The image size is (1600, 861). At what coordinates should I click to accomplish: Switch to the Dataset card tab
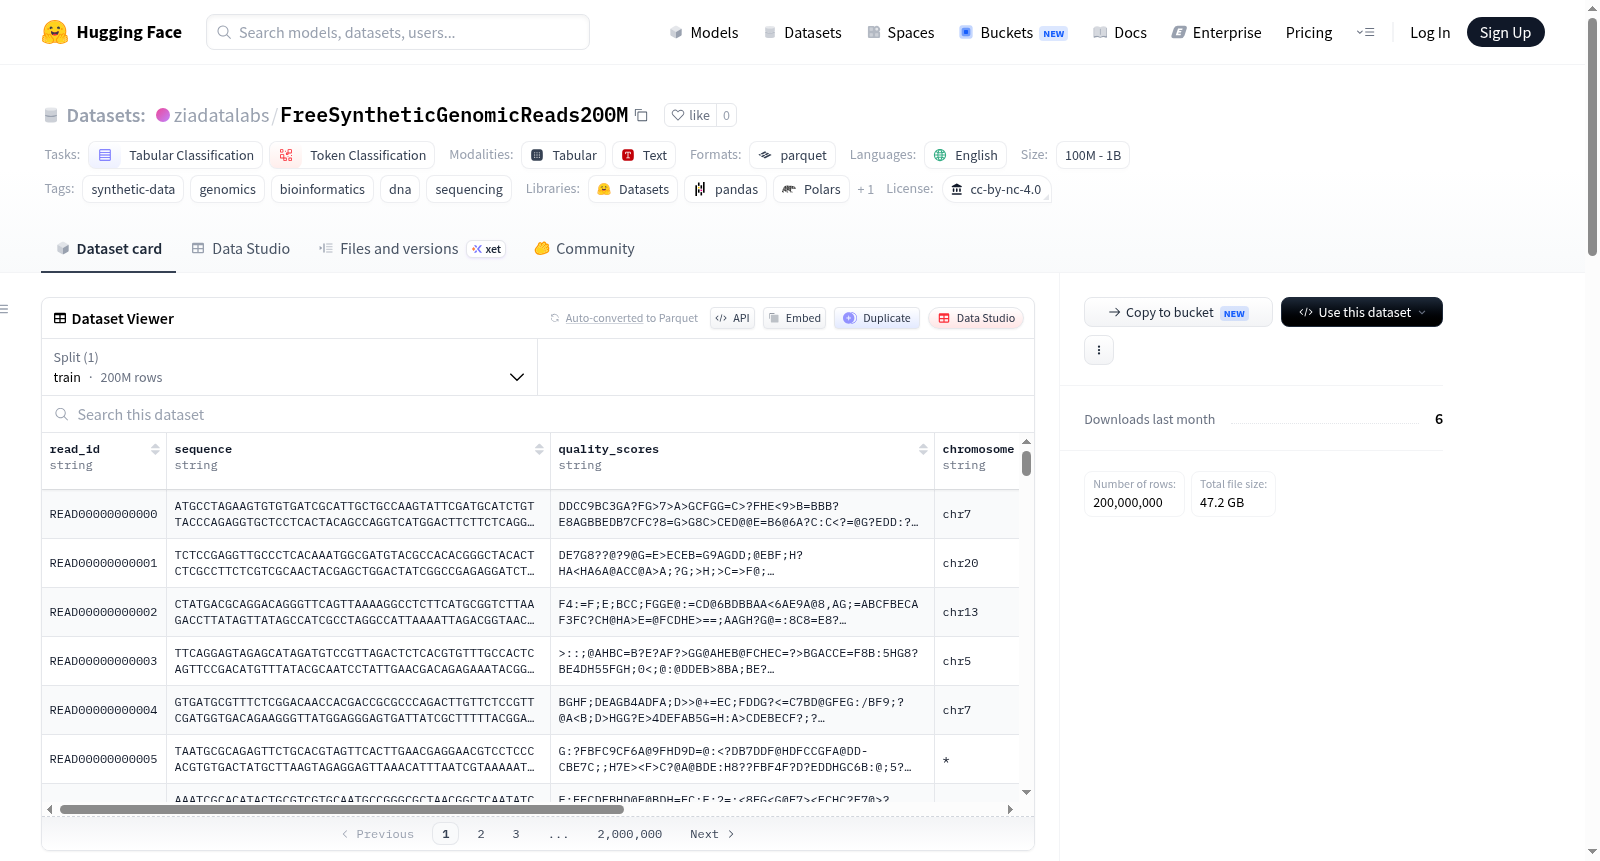tap(109, 248)
